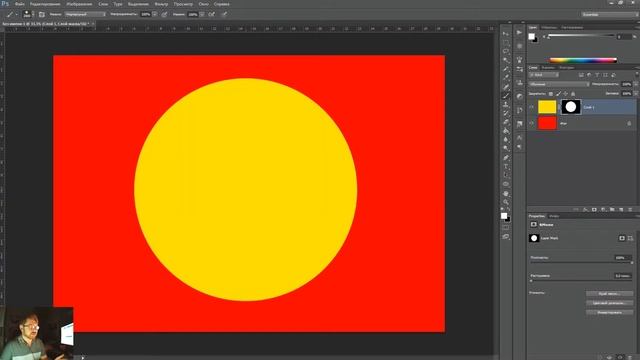Delete layer with Layers panel trash icon
The width and height of the screenshot is (640, 360).
click(630, 209)
